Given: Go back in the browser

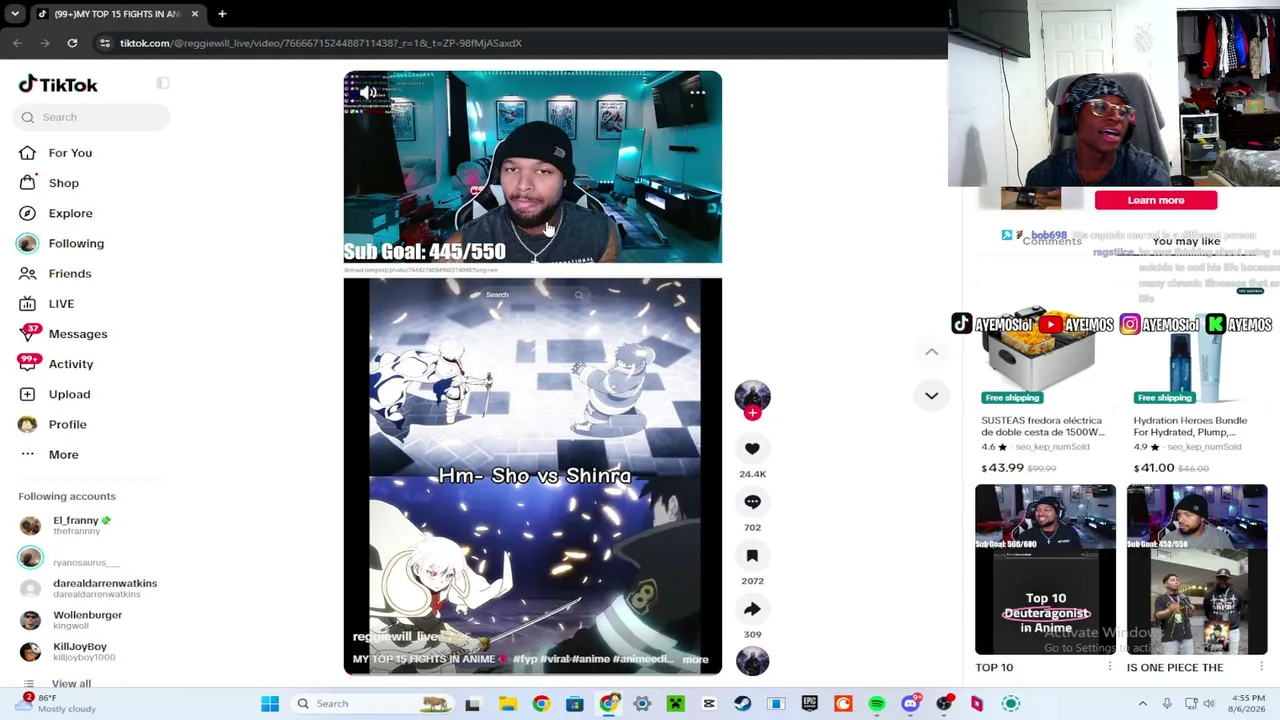Looking at the screenshot, I should (18, 43).
